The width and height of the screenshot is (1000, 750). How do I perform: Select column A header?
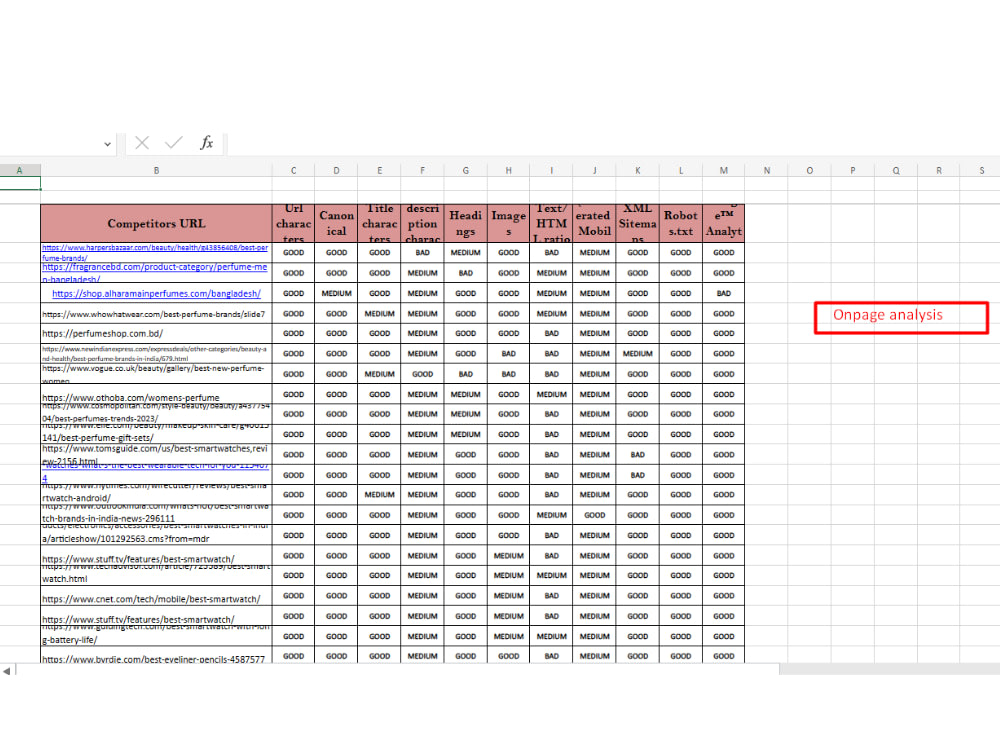(x=20, y=170)
